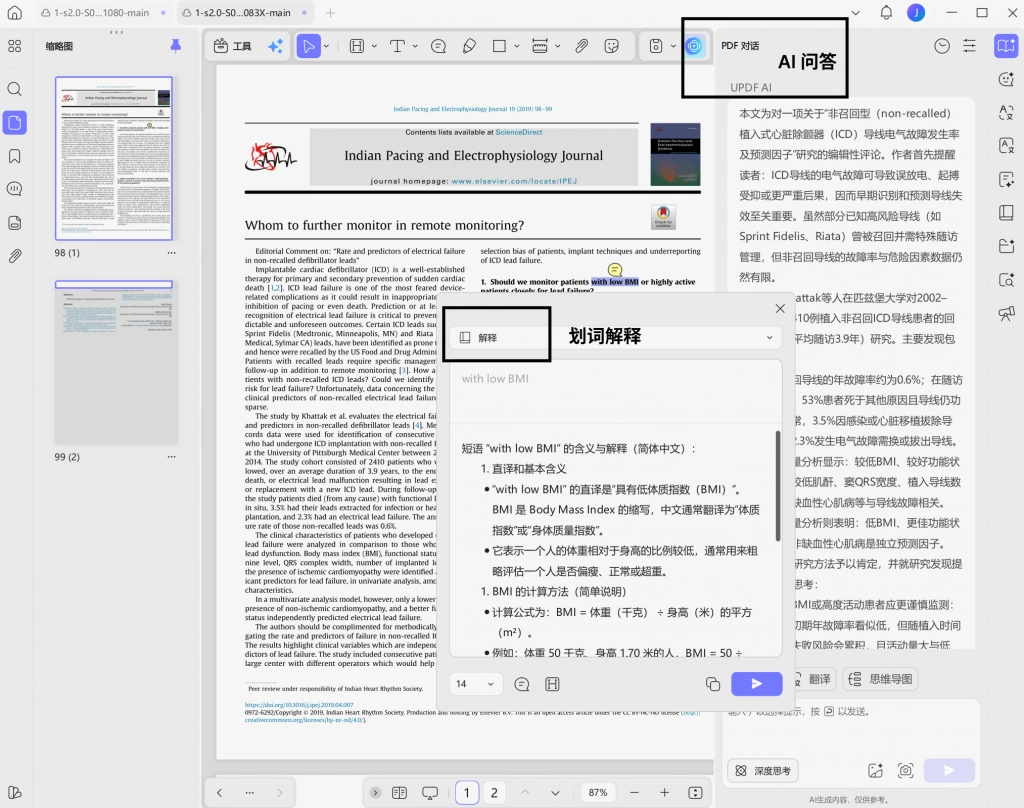1024x808 pixels.
Task: Select the highlighter pen tool
Action: click(x=469, y=46)
